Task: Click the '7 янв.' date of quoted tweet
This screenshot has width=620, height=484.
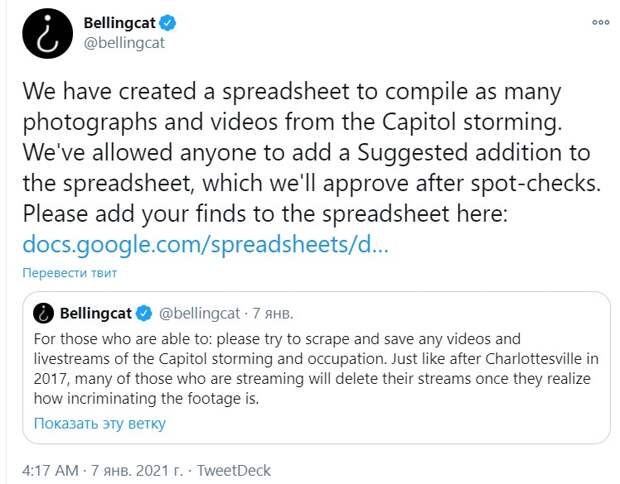Action: 273,314
